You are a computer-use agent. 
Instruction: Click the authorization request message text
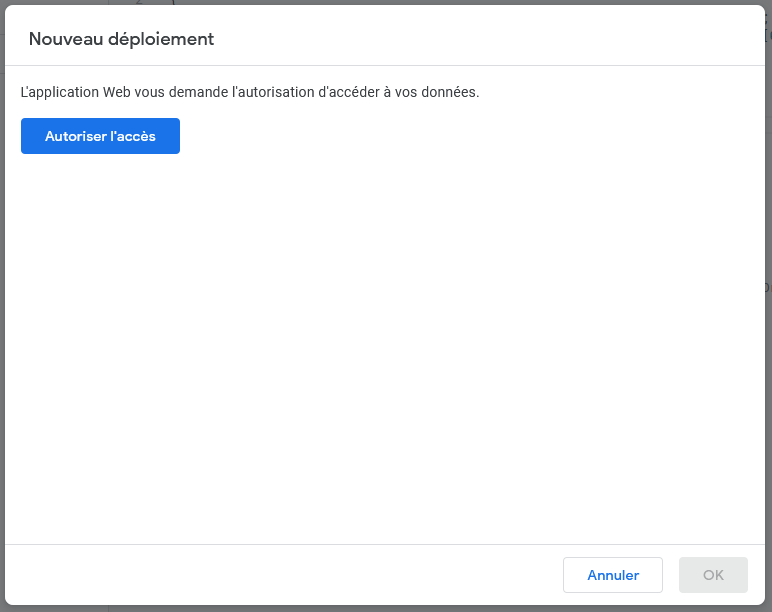point(250,92)
